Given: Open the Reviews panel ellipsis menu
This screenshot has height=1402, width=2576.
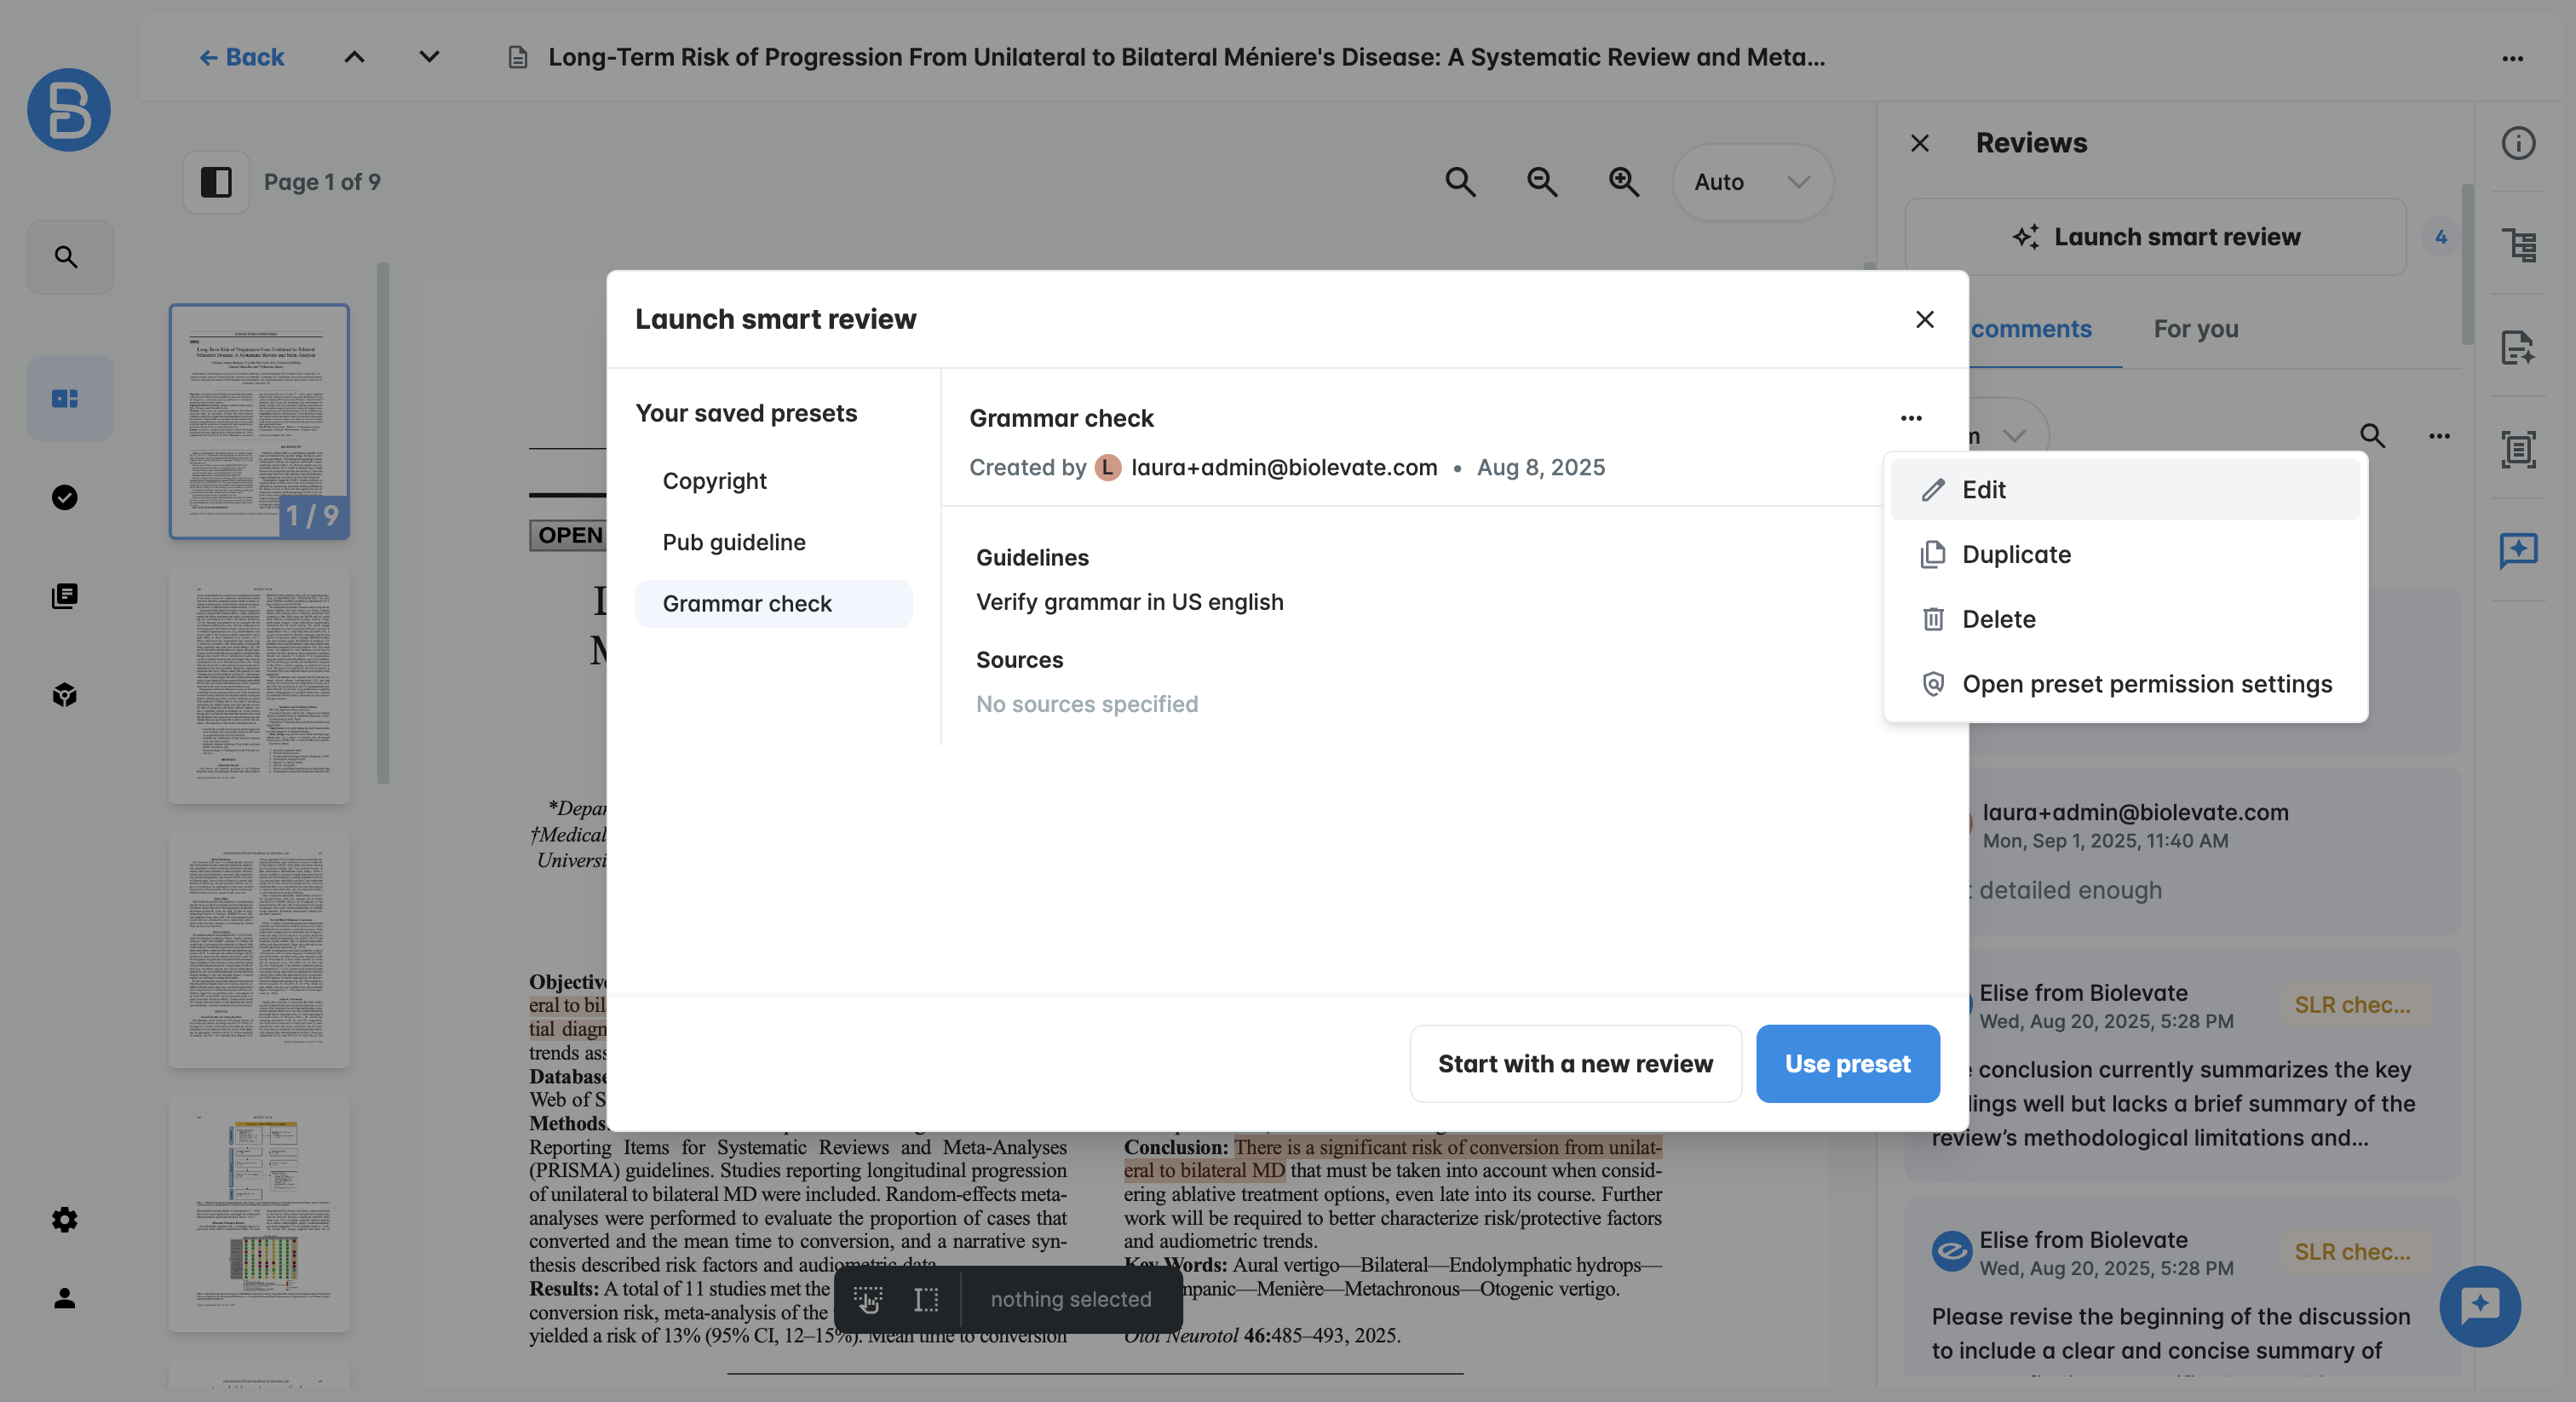Looking at the screenshot, I should 2439,436.
